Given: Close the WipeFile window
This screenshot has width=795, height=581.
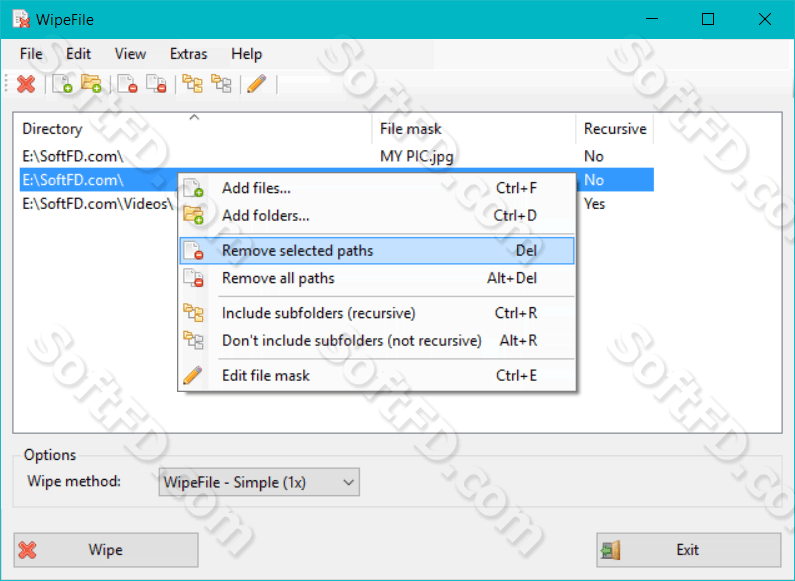Looking at the screenshot, I should [765, 19].
